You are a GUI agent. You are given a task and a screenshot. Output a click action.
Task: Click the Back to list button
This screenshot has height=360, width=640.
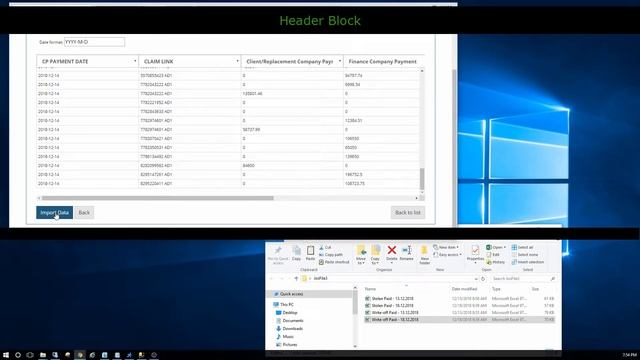click(407, 212)
